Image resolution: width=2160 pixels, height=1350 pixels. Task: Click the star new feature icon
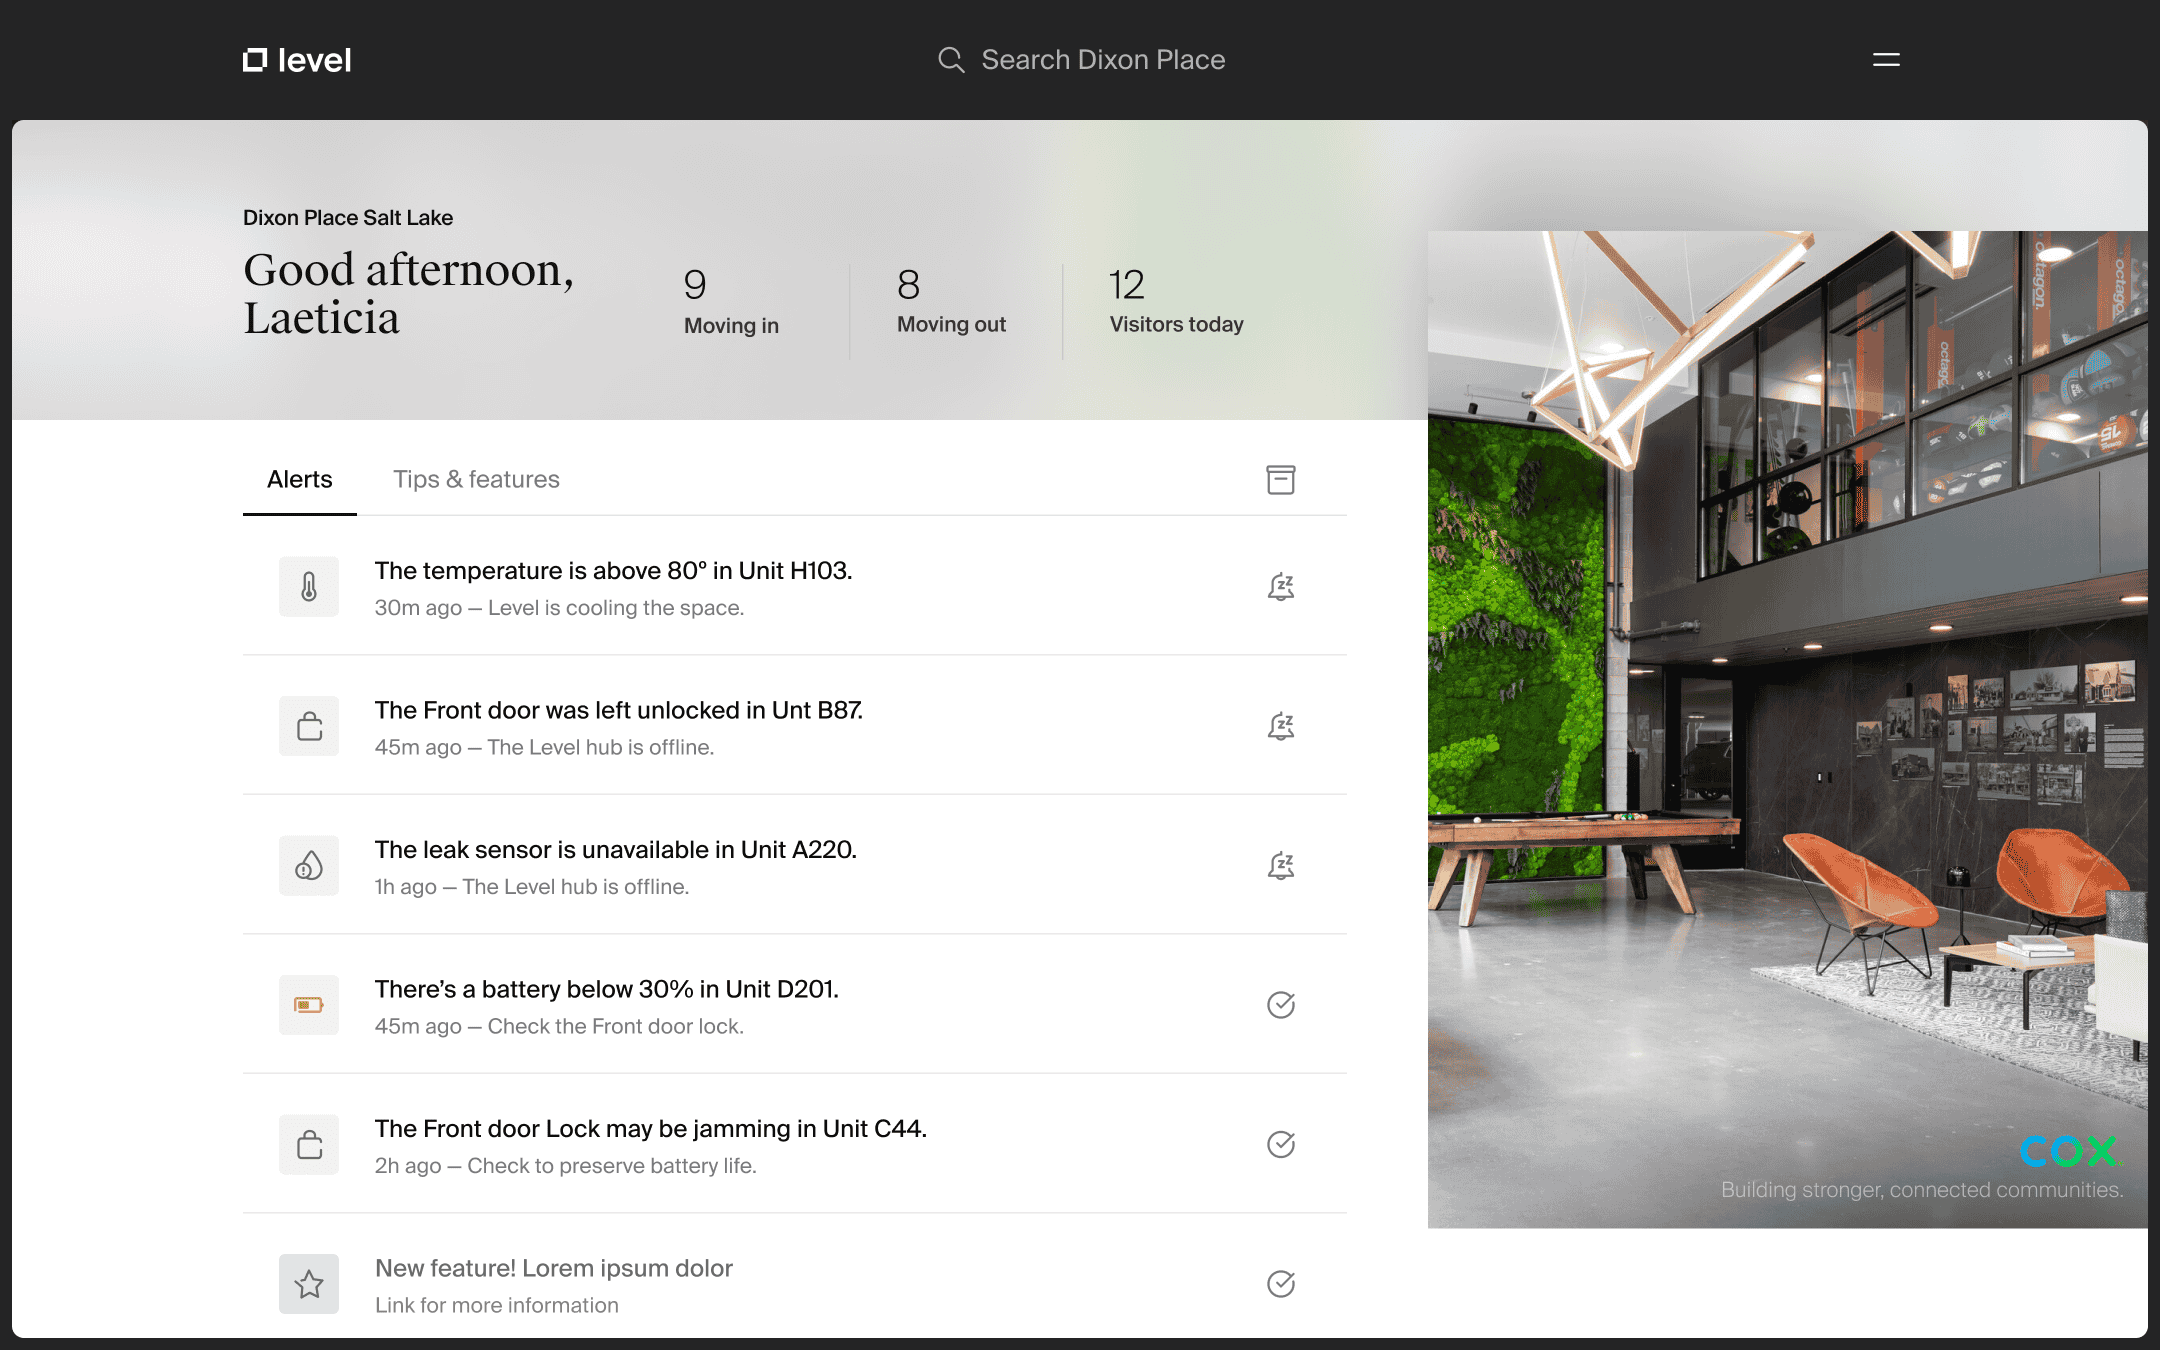pos(309,1284)
